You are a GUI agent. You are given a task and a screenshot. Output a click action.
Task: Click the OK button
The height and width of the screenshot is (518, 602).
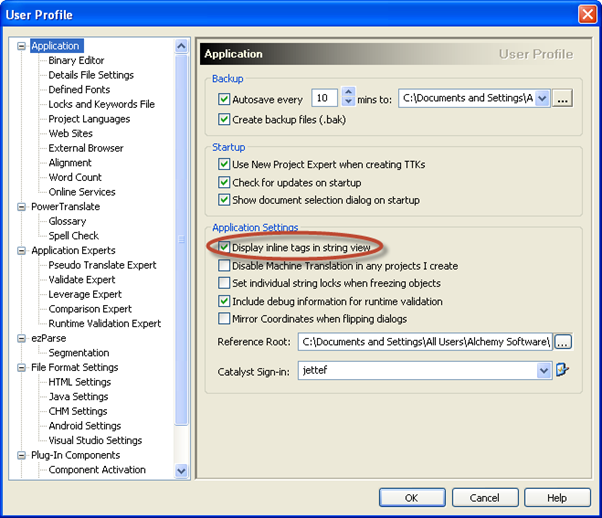(x=412, y=498)
